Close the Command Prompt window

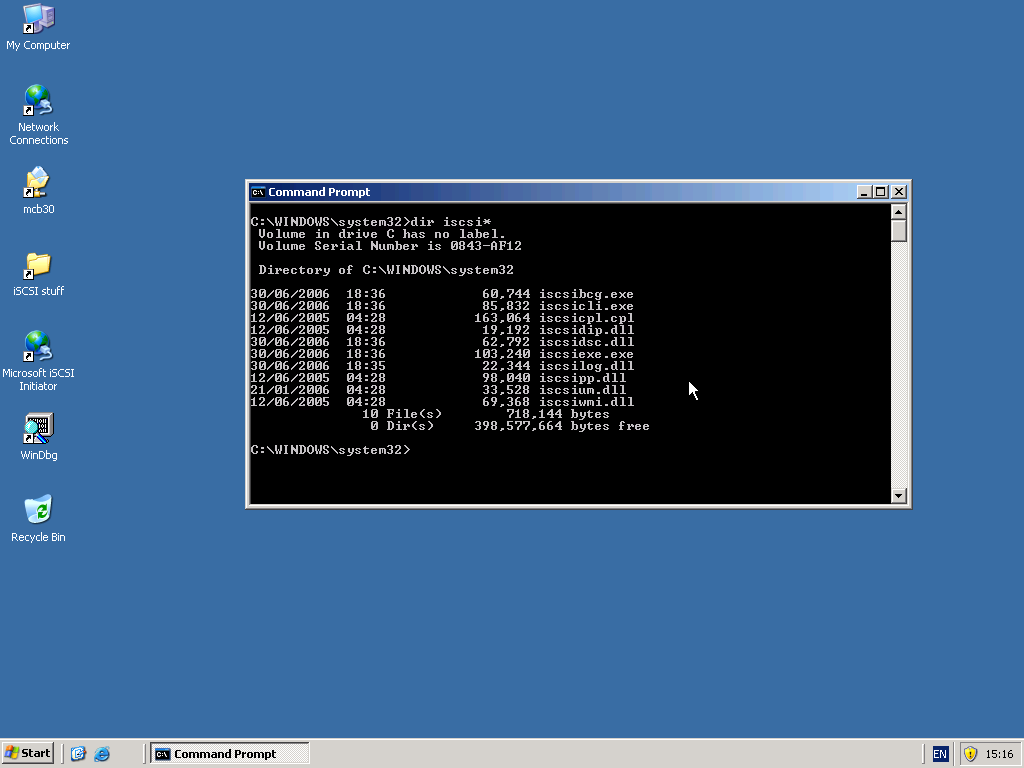click(x=899, y=192)
